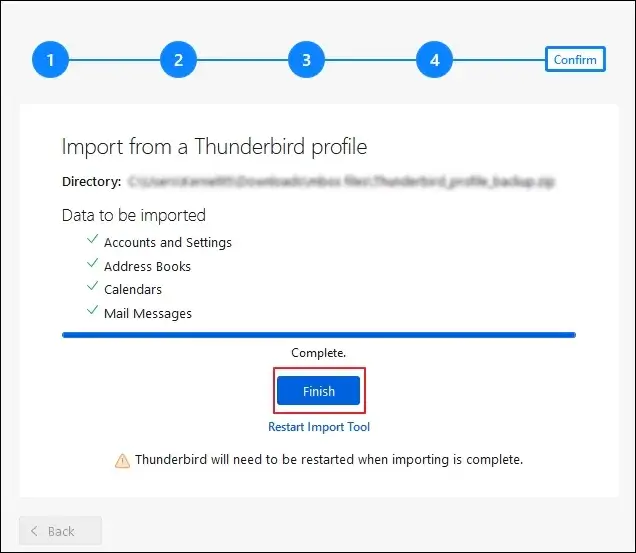Click the checkmark beside Address Books

pos(92,263)
